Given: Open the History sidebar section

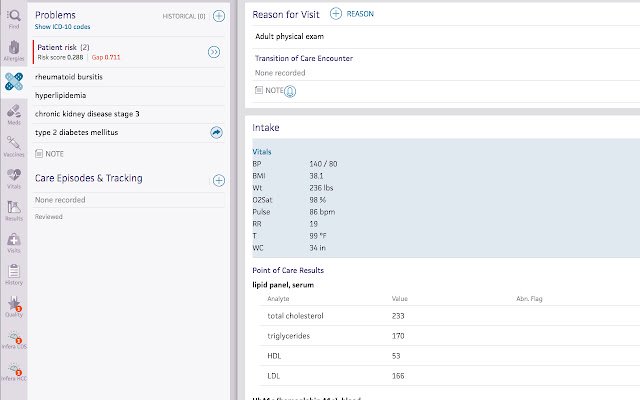Looking at the screenshot, I should [14, 275].
